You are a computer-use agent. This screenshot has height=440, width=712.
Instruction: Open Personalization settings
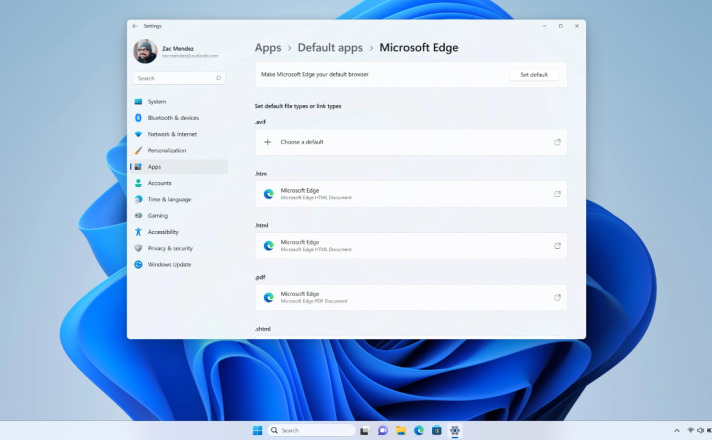click(179, 151)
